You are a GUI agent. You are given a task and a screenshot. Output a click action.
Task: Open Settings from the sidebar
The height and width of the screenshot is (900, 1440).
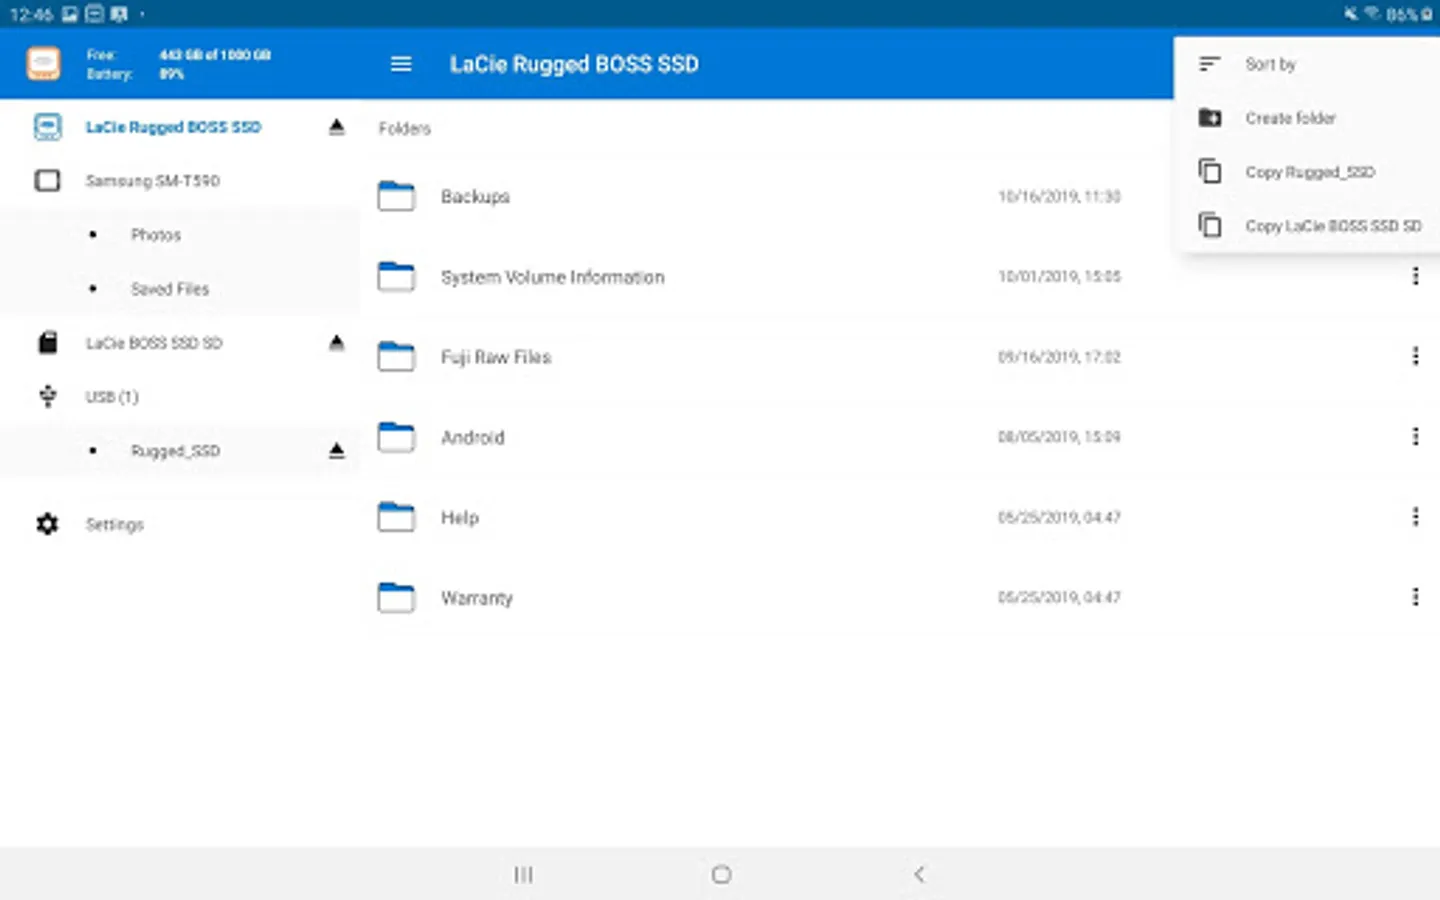(115, 524)
